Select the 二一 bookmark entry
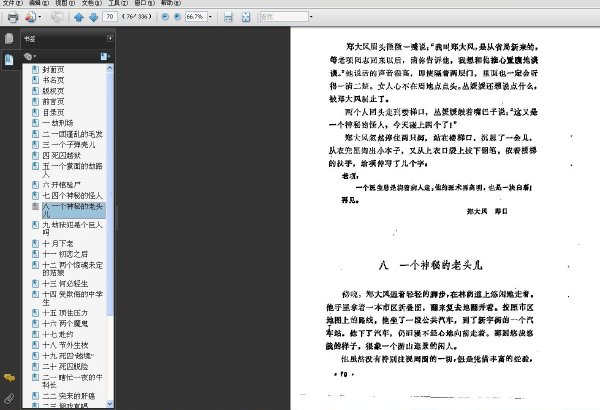 pyautogui.click(x=72, y=381)
